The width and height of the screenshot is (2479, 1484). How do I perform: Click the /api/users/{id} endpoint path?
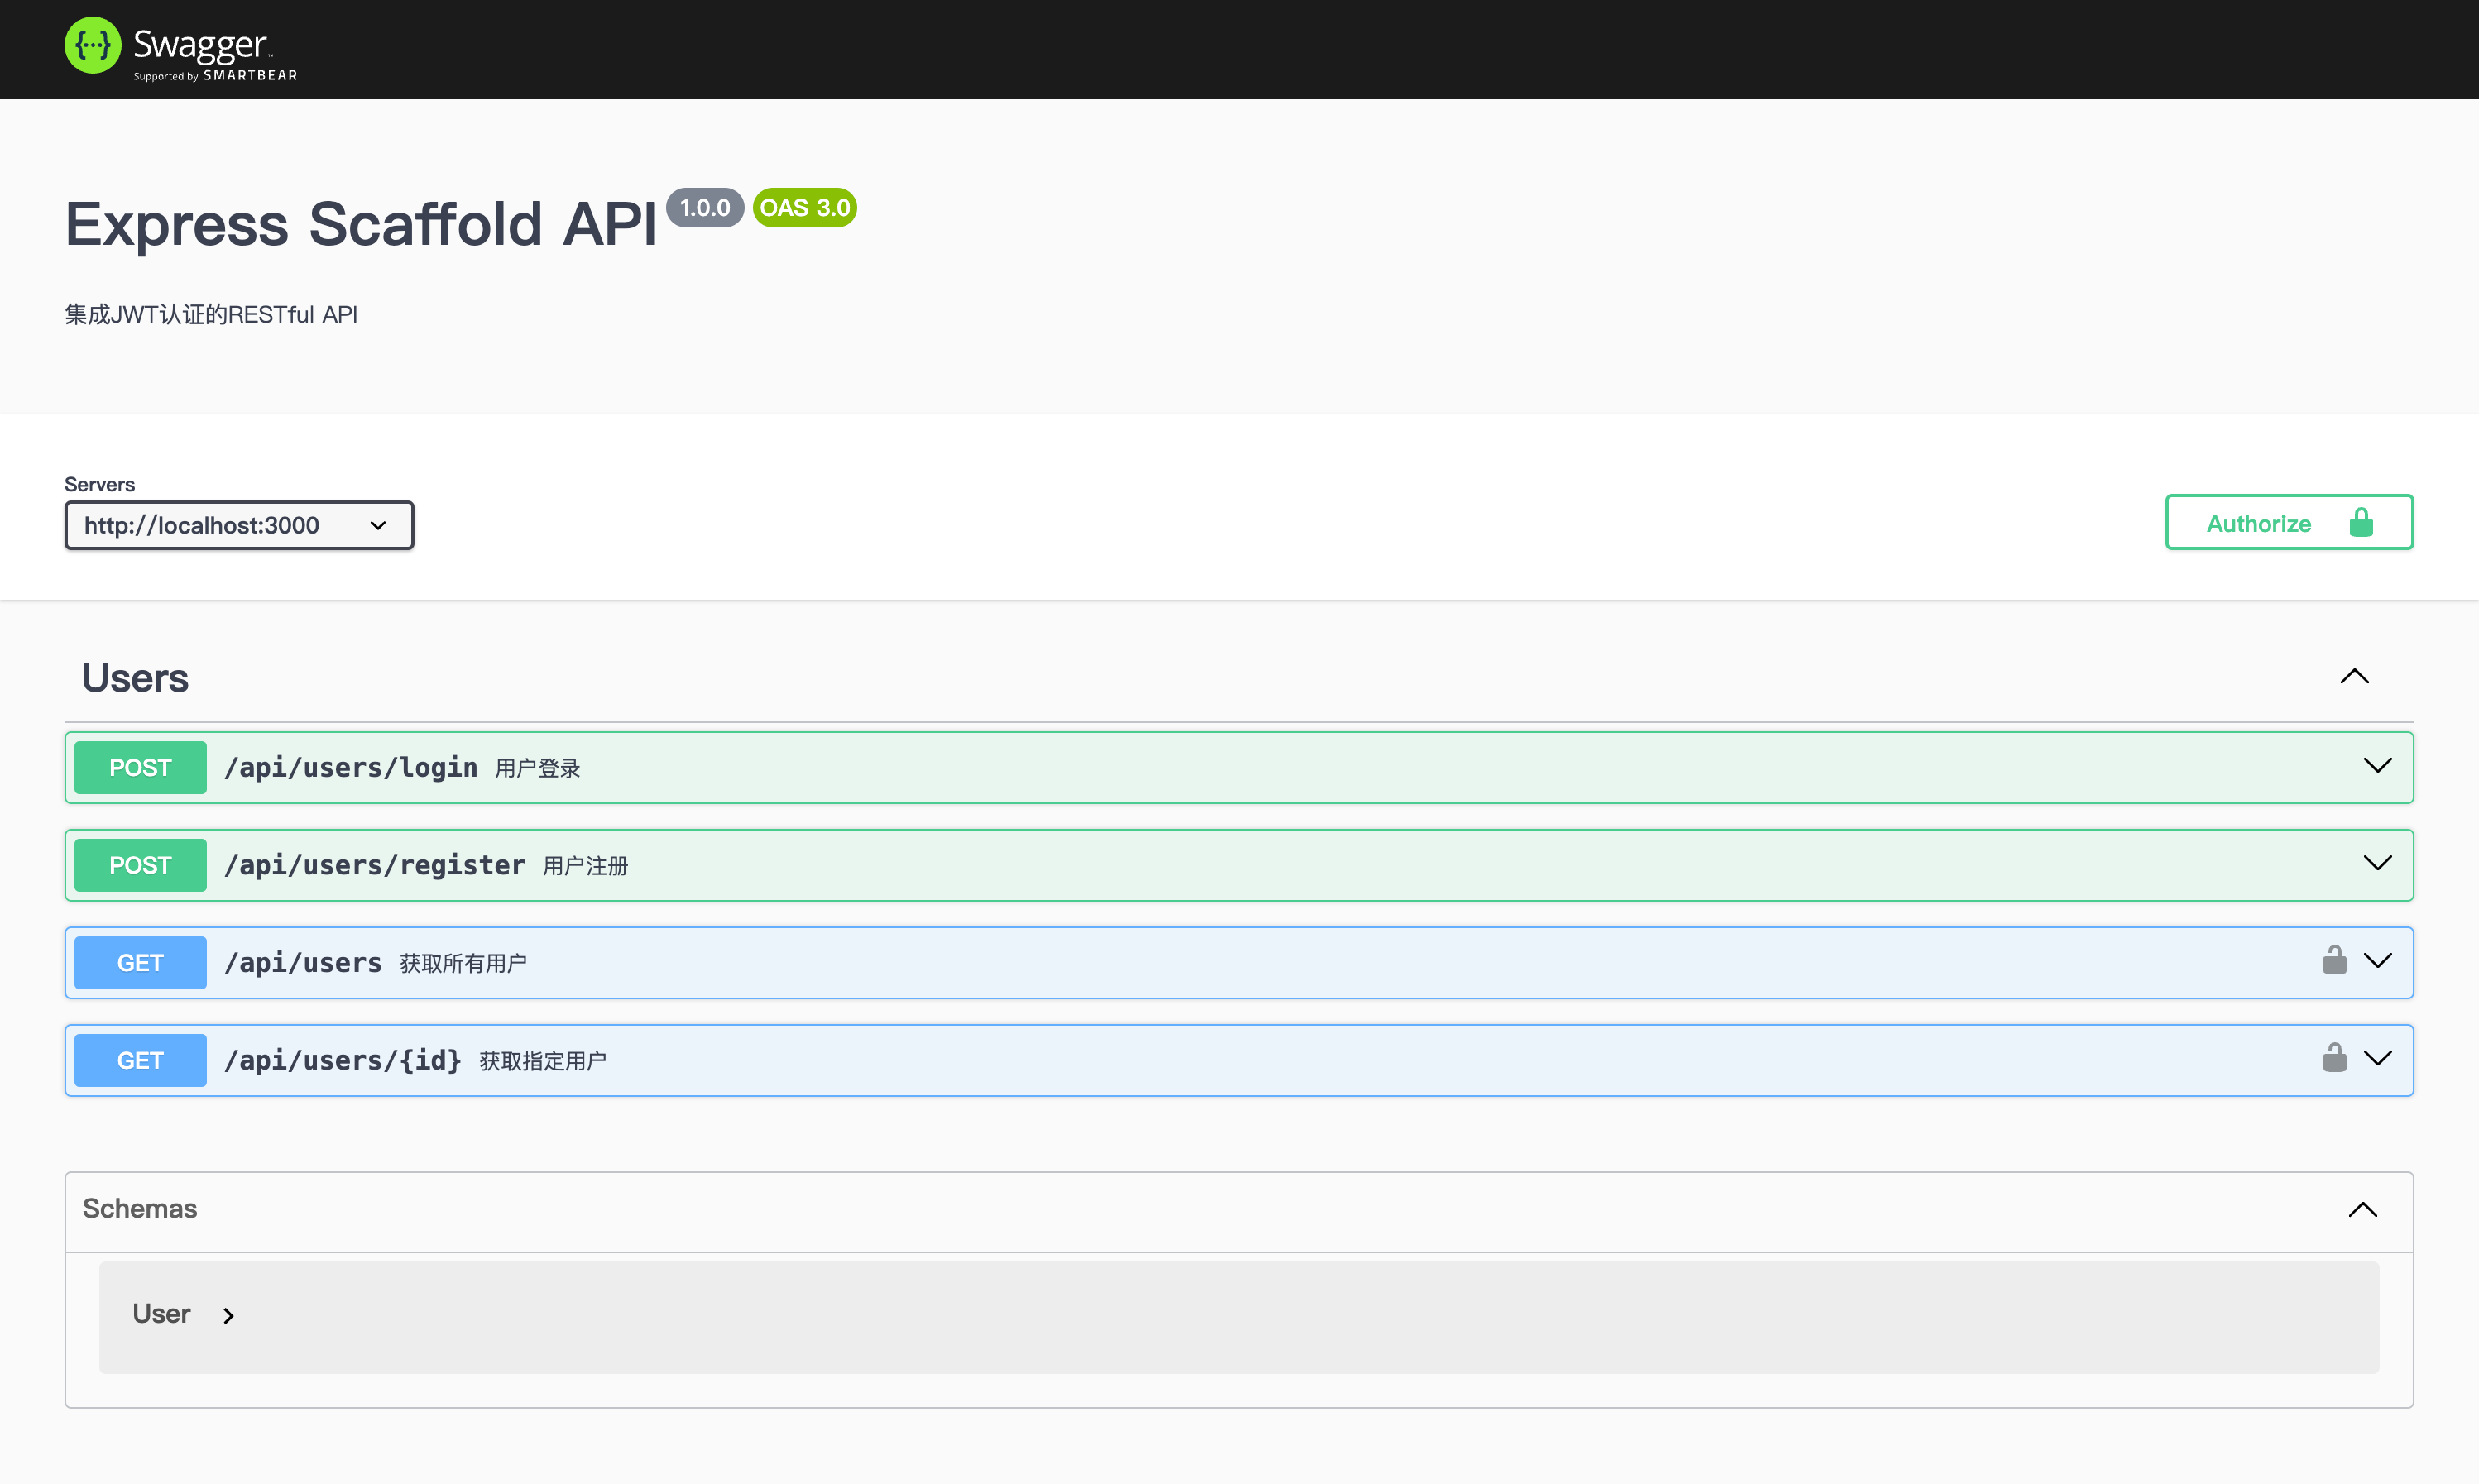343,1060
